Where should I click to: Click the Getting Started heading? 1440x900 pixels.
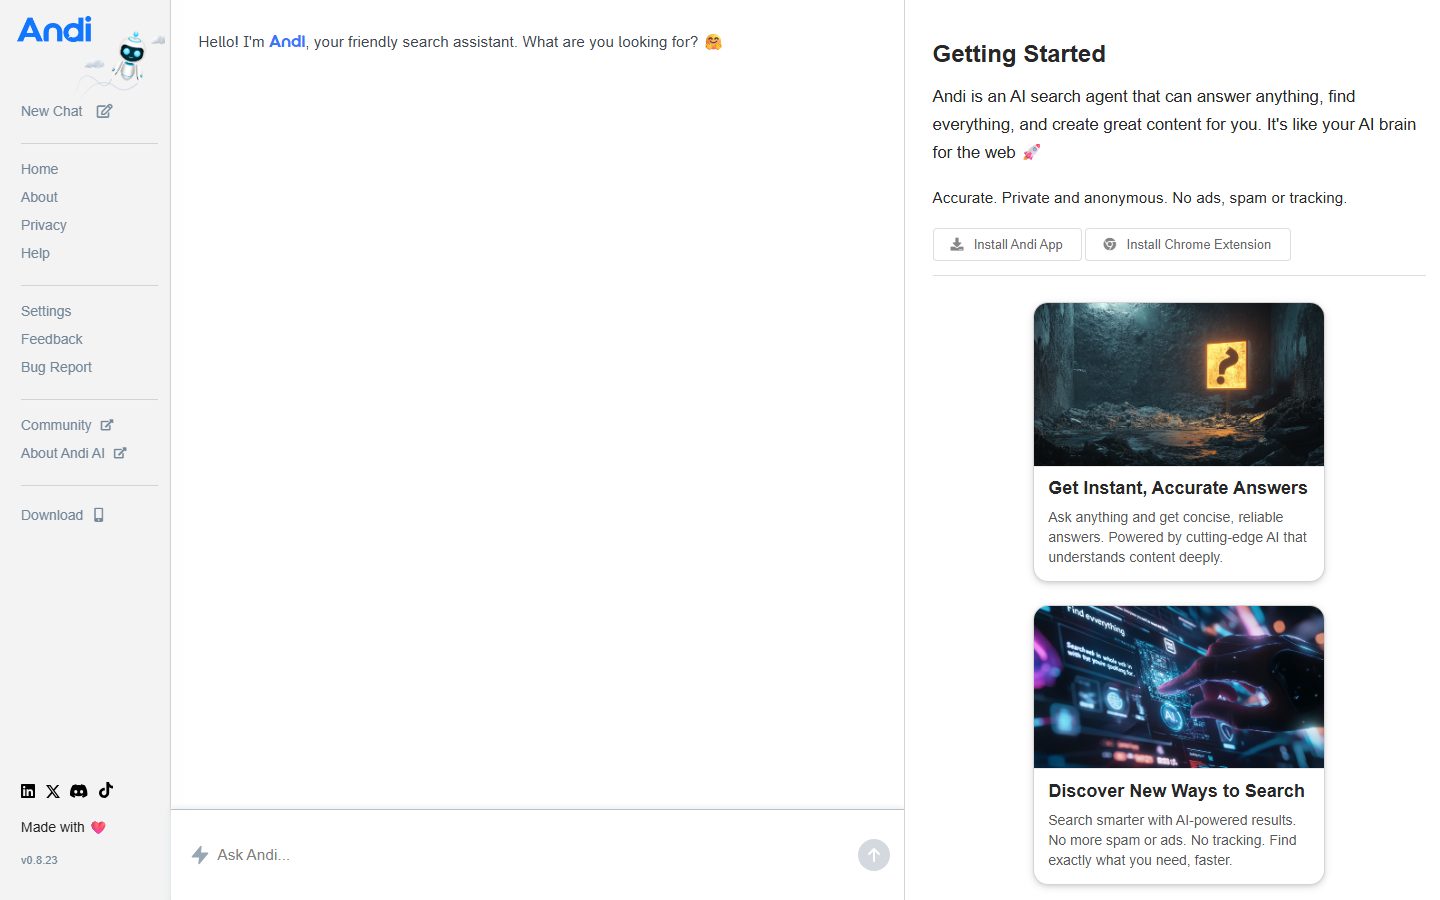pyautogui.click(x=1019, y=54)
